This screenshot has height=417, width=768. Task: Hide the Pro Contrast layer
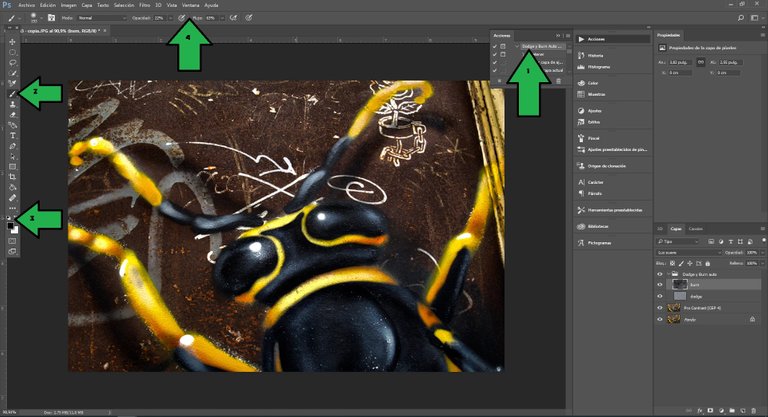coord(660,308)
